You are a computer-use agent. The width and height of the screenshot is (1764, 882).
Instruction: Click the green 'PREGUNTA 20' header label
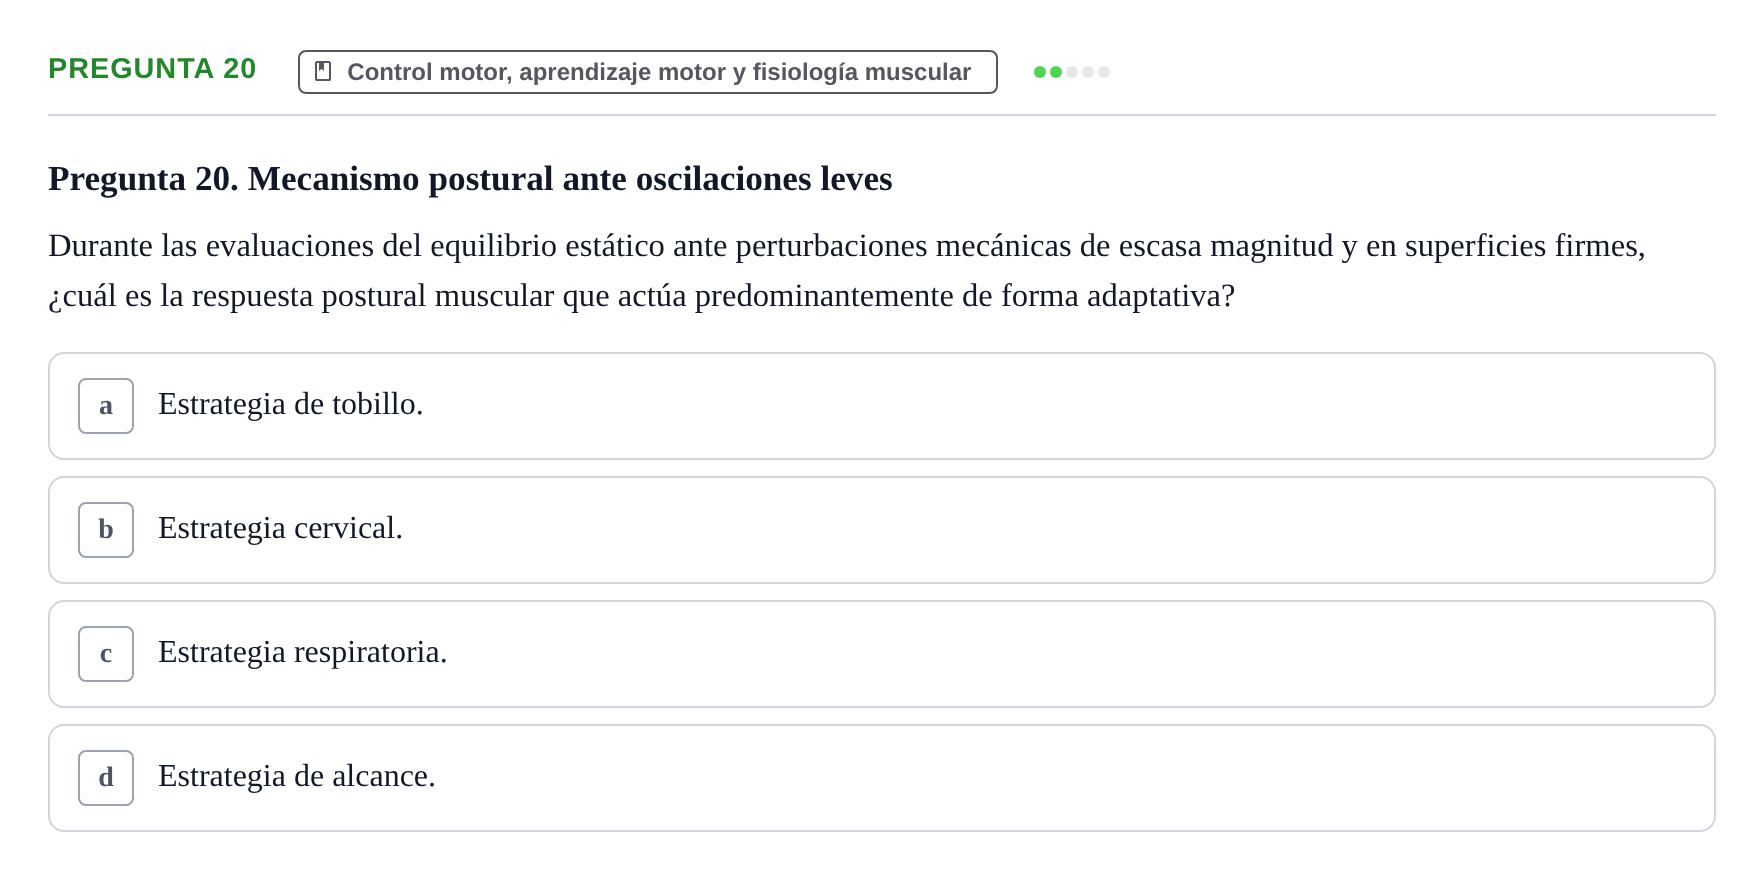152,68
